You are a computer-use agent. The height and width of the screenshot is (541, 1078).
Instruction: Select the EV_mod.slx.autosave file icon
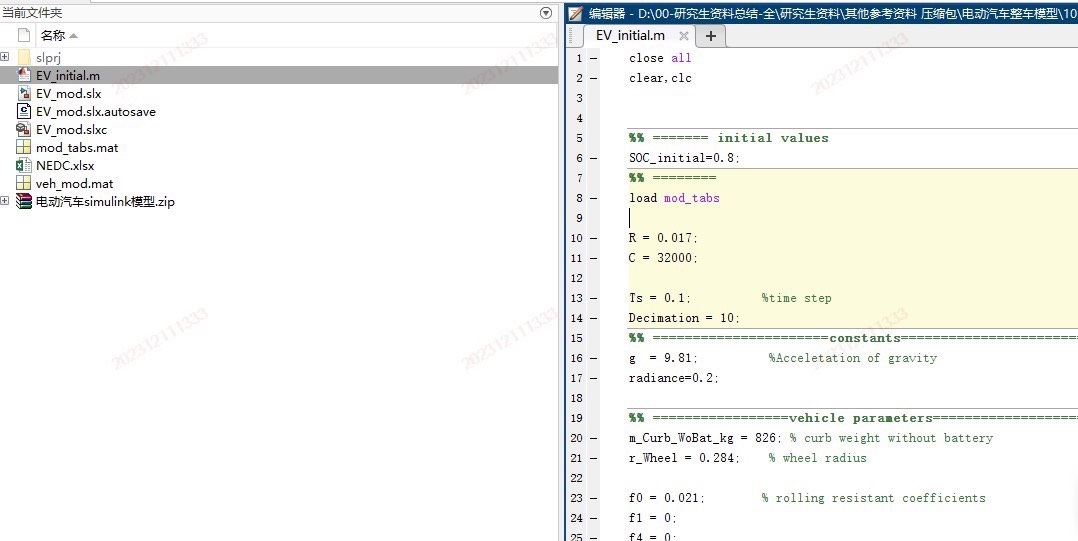tap(24, 111)
